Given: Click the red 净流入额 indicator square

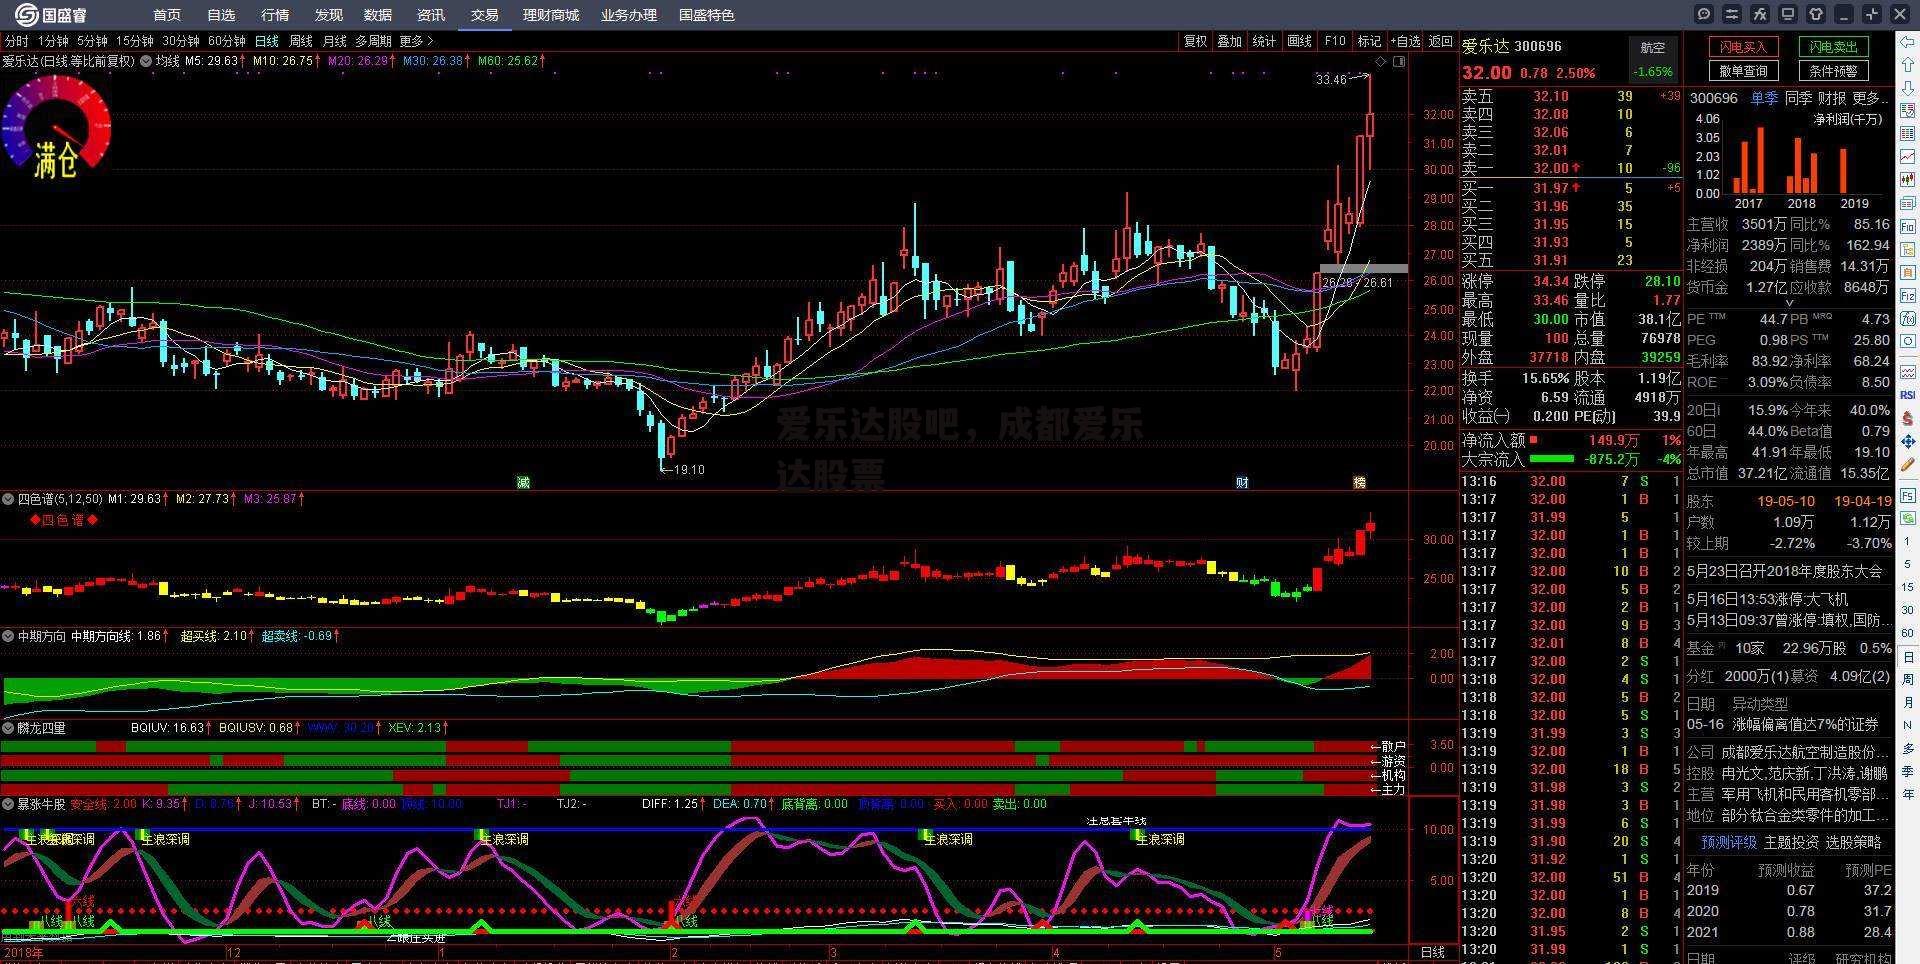Looking at the screenshot, I should point(1533,439).
